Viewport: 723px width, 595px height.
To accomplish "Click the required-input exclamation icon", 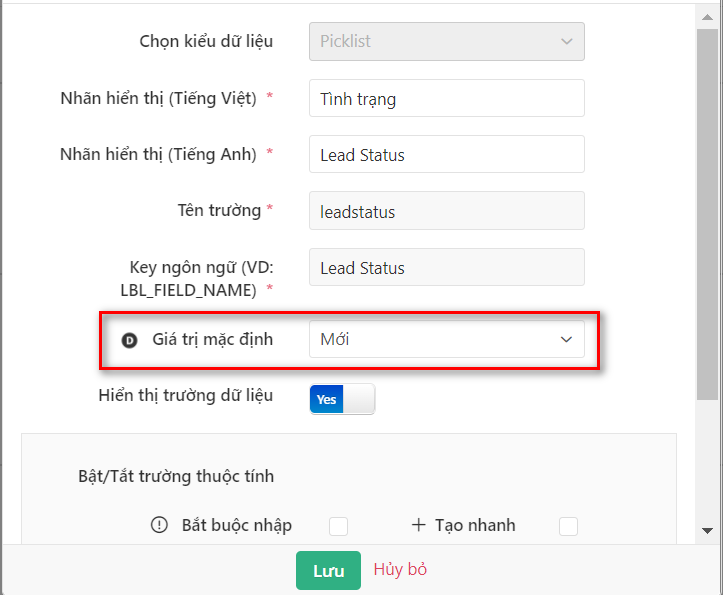I will 159,525.
